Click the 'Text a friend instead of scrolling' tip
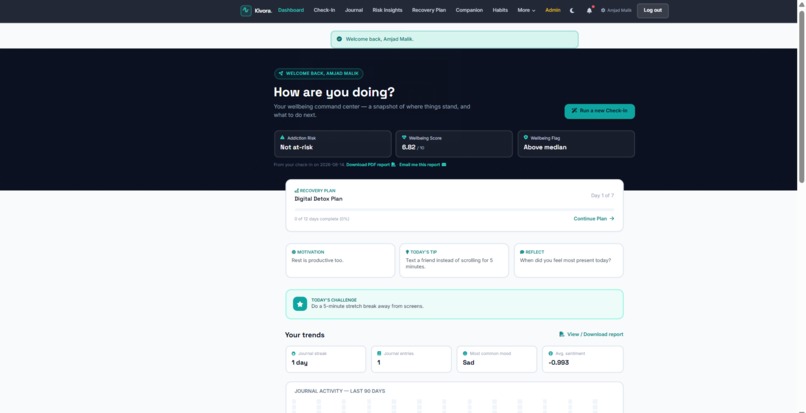The width and height of the screenshot is (806, 413). tap(449, 263)
